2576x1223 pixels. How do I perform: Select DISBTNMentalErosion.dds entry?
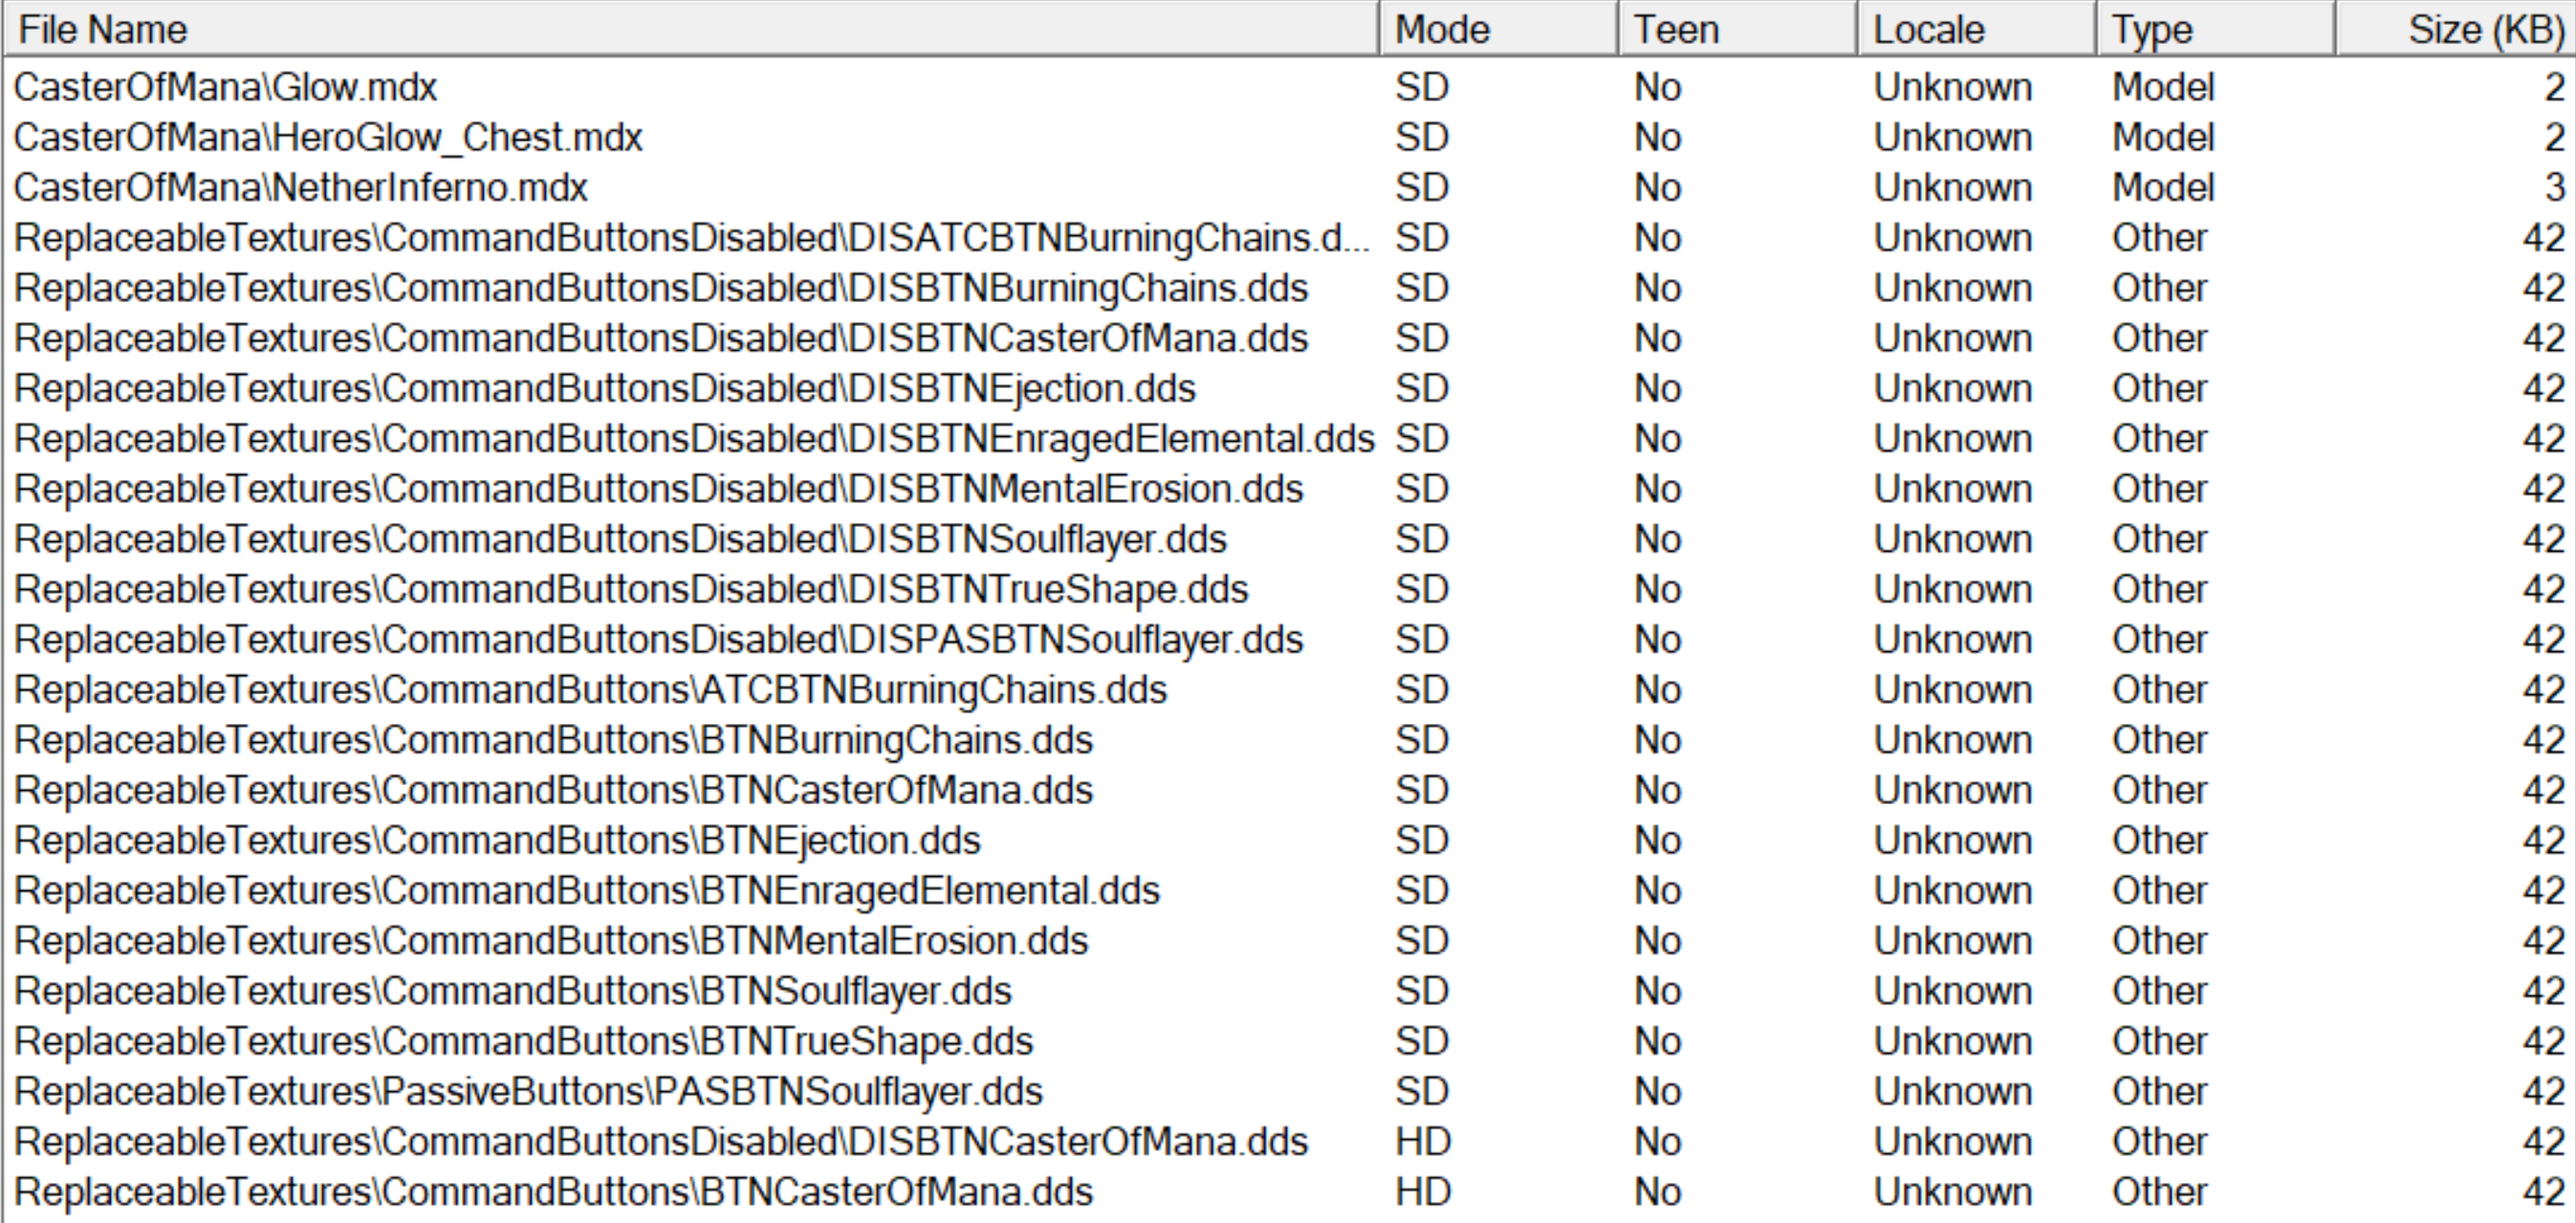pos(659,489)
